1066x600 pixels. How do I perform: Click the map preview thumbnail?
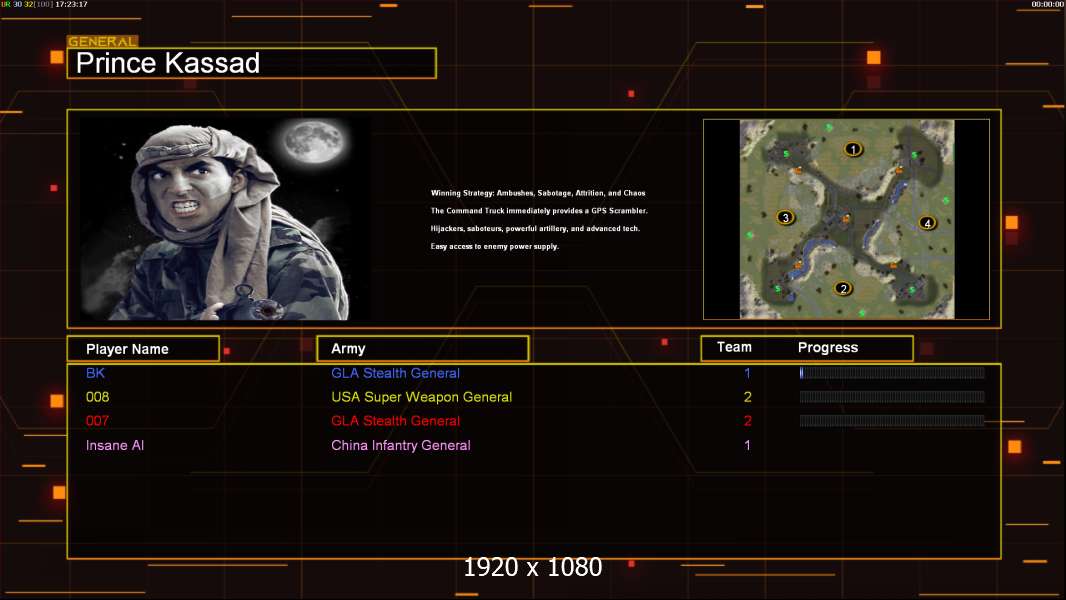click(x=846, y=219)
